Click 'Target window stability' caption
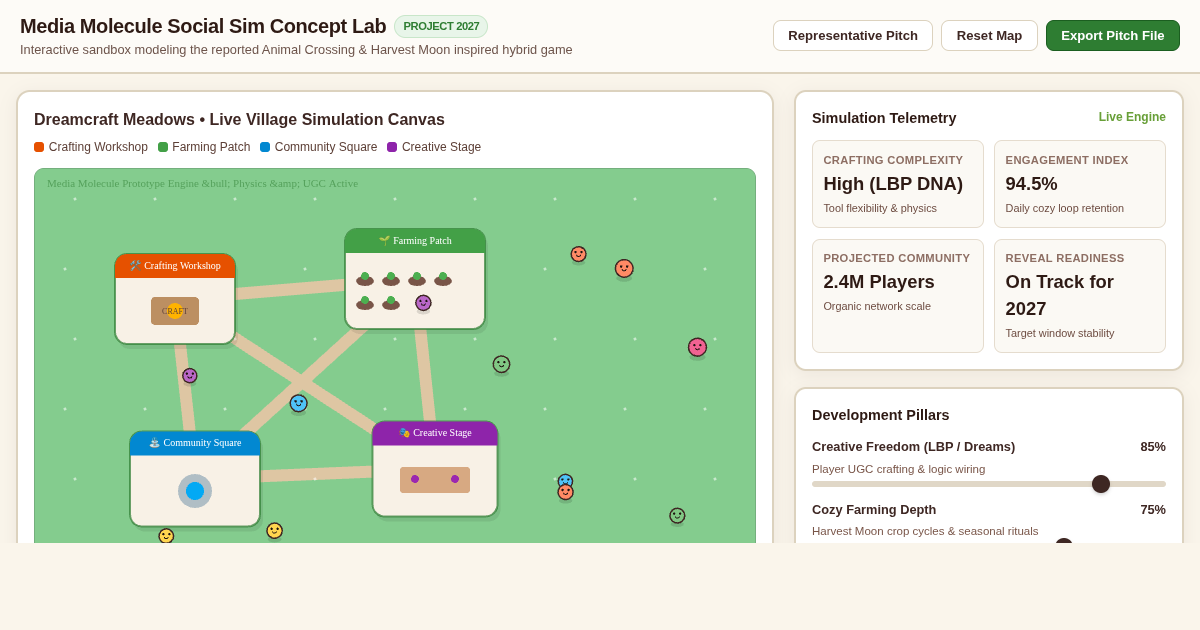This screenshot has width=1200, height=630. pos(1060,333)
